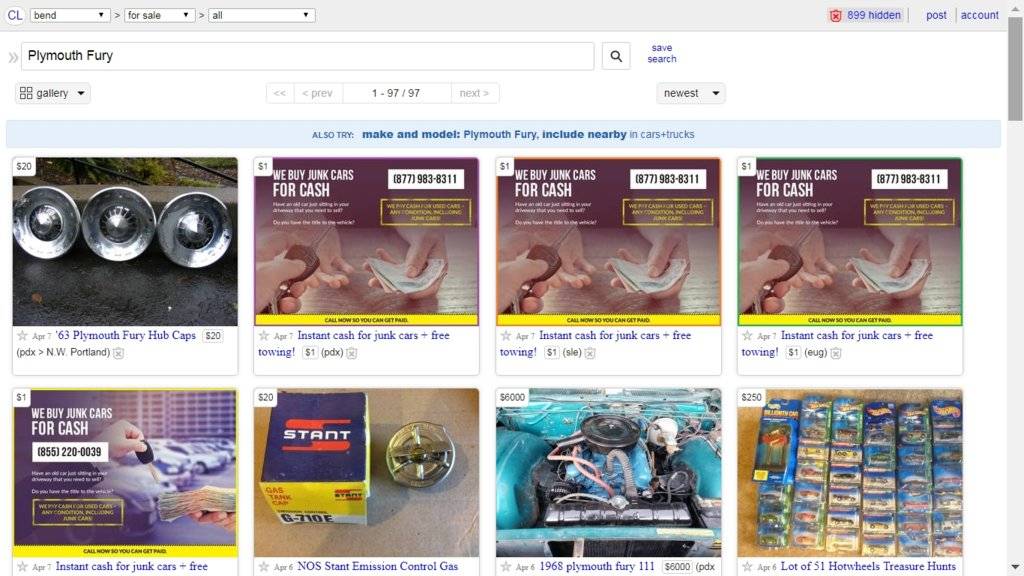This screenshot has width=1024, height=576.
Task: Click the Plymouth Fury search input field
Action: [308, 56]
